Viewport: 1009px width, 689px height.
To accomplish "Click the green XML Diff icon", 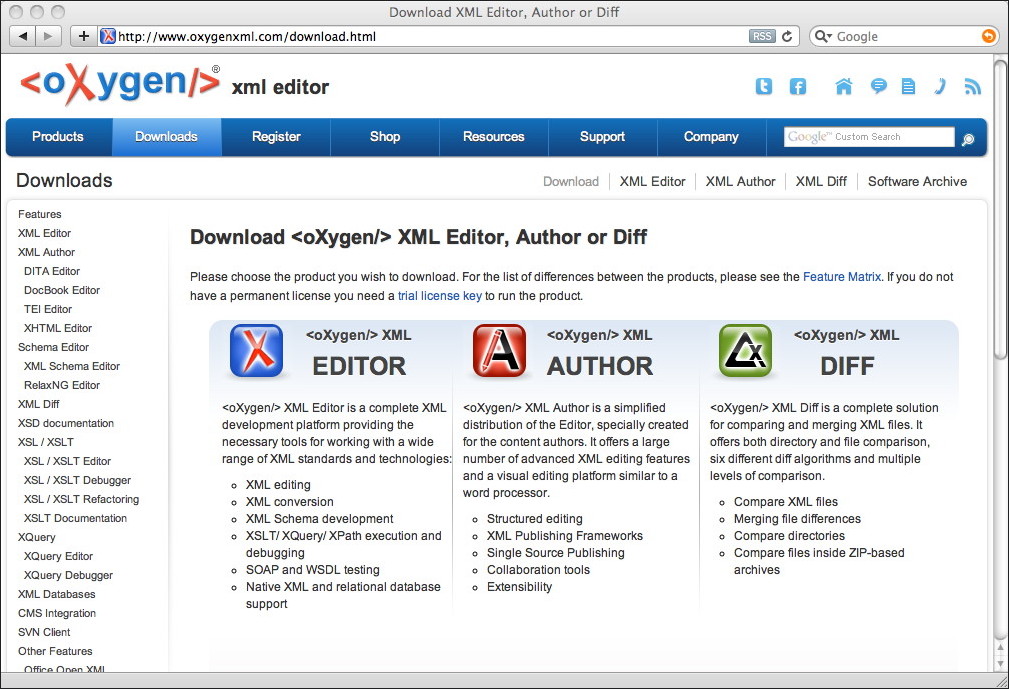I will point(745,351).
